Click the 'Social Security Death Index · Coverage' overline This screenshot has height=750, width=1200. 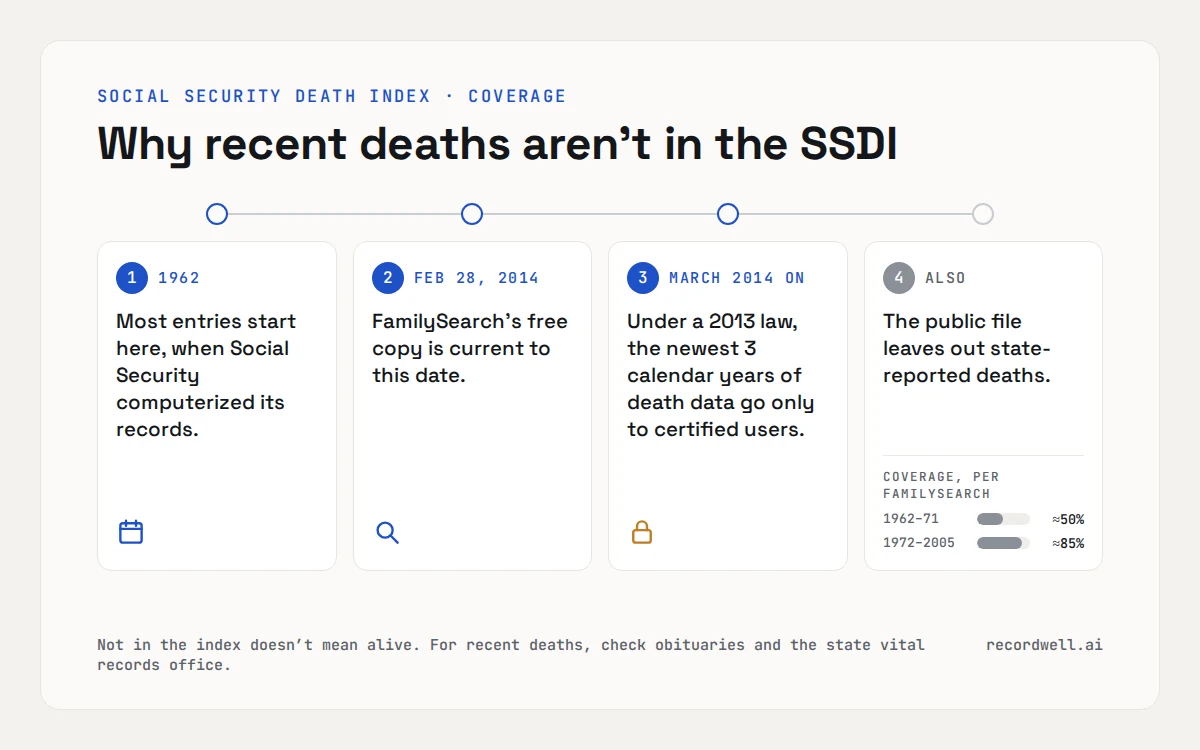332,96
